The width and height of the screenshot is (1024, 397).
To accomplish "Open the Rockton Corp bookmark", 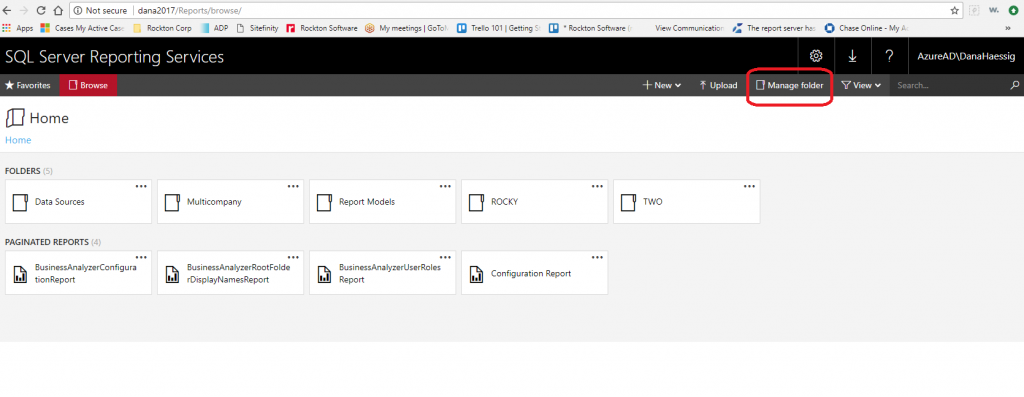I will [163, 28].
